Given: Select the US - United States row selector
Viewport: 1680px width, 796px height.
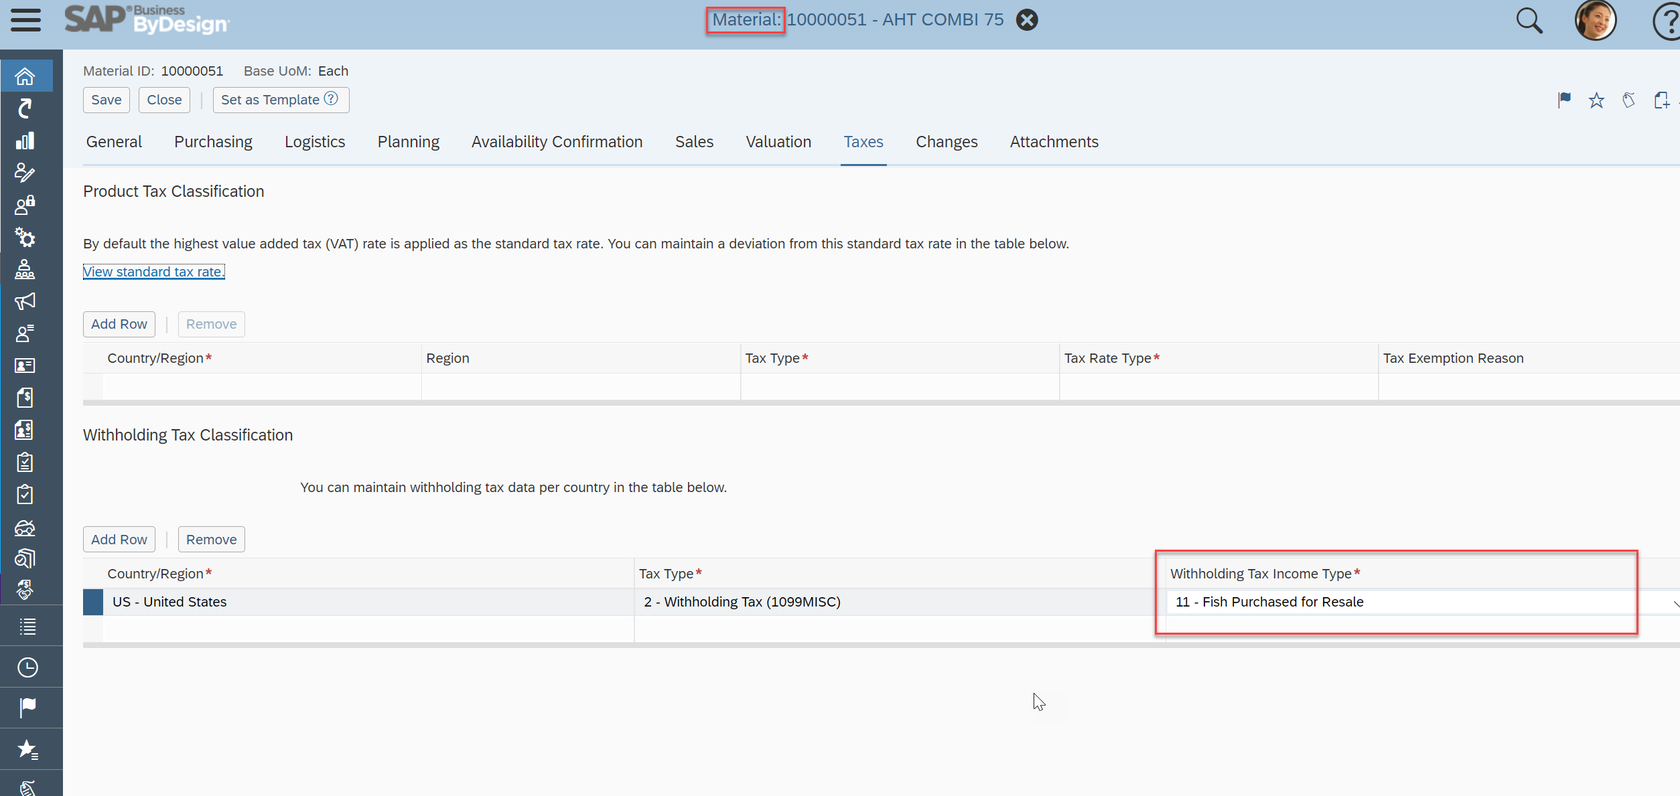Looking at the screenshot, I should 93,602.
